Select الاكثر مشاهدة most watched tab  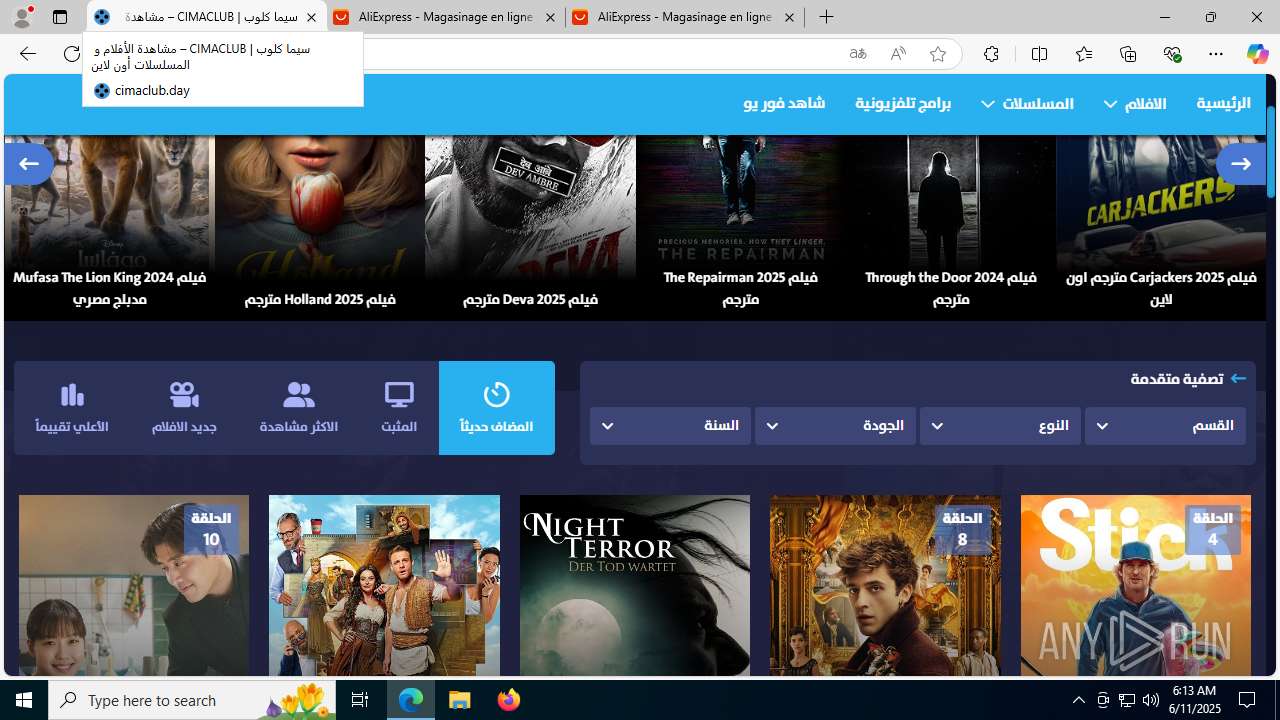(x=298, y=408)
